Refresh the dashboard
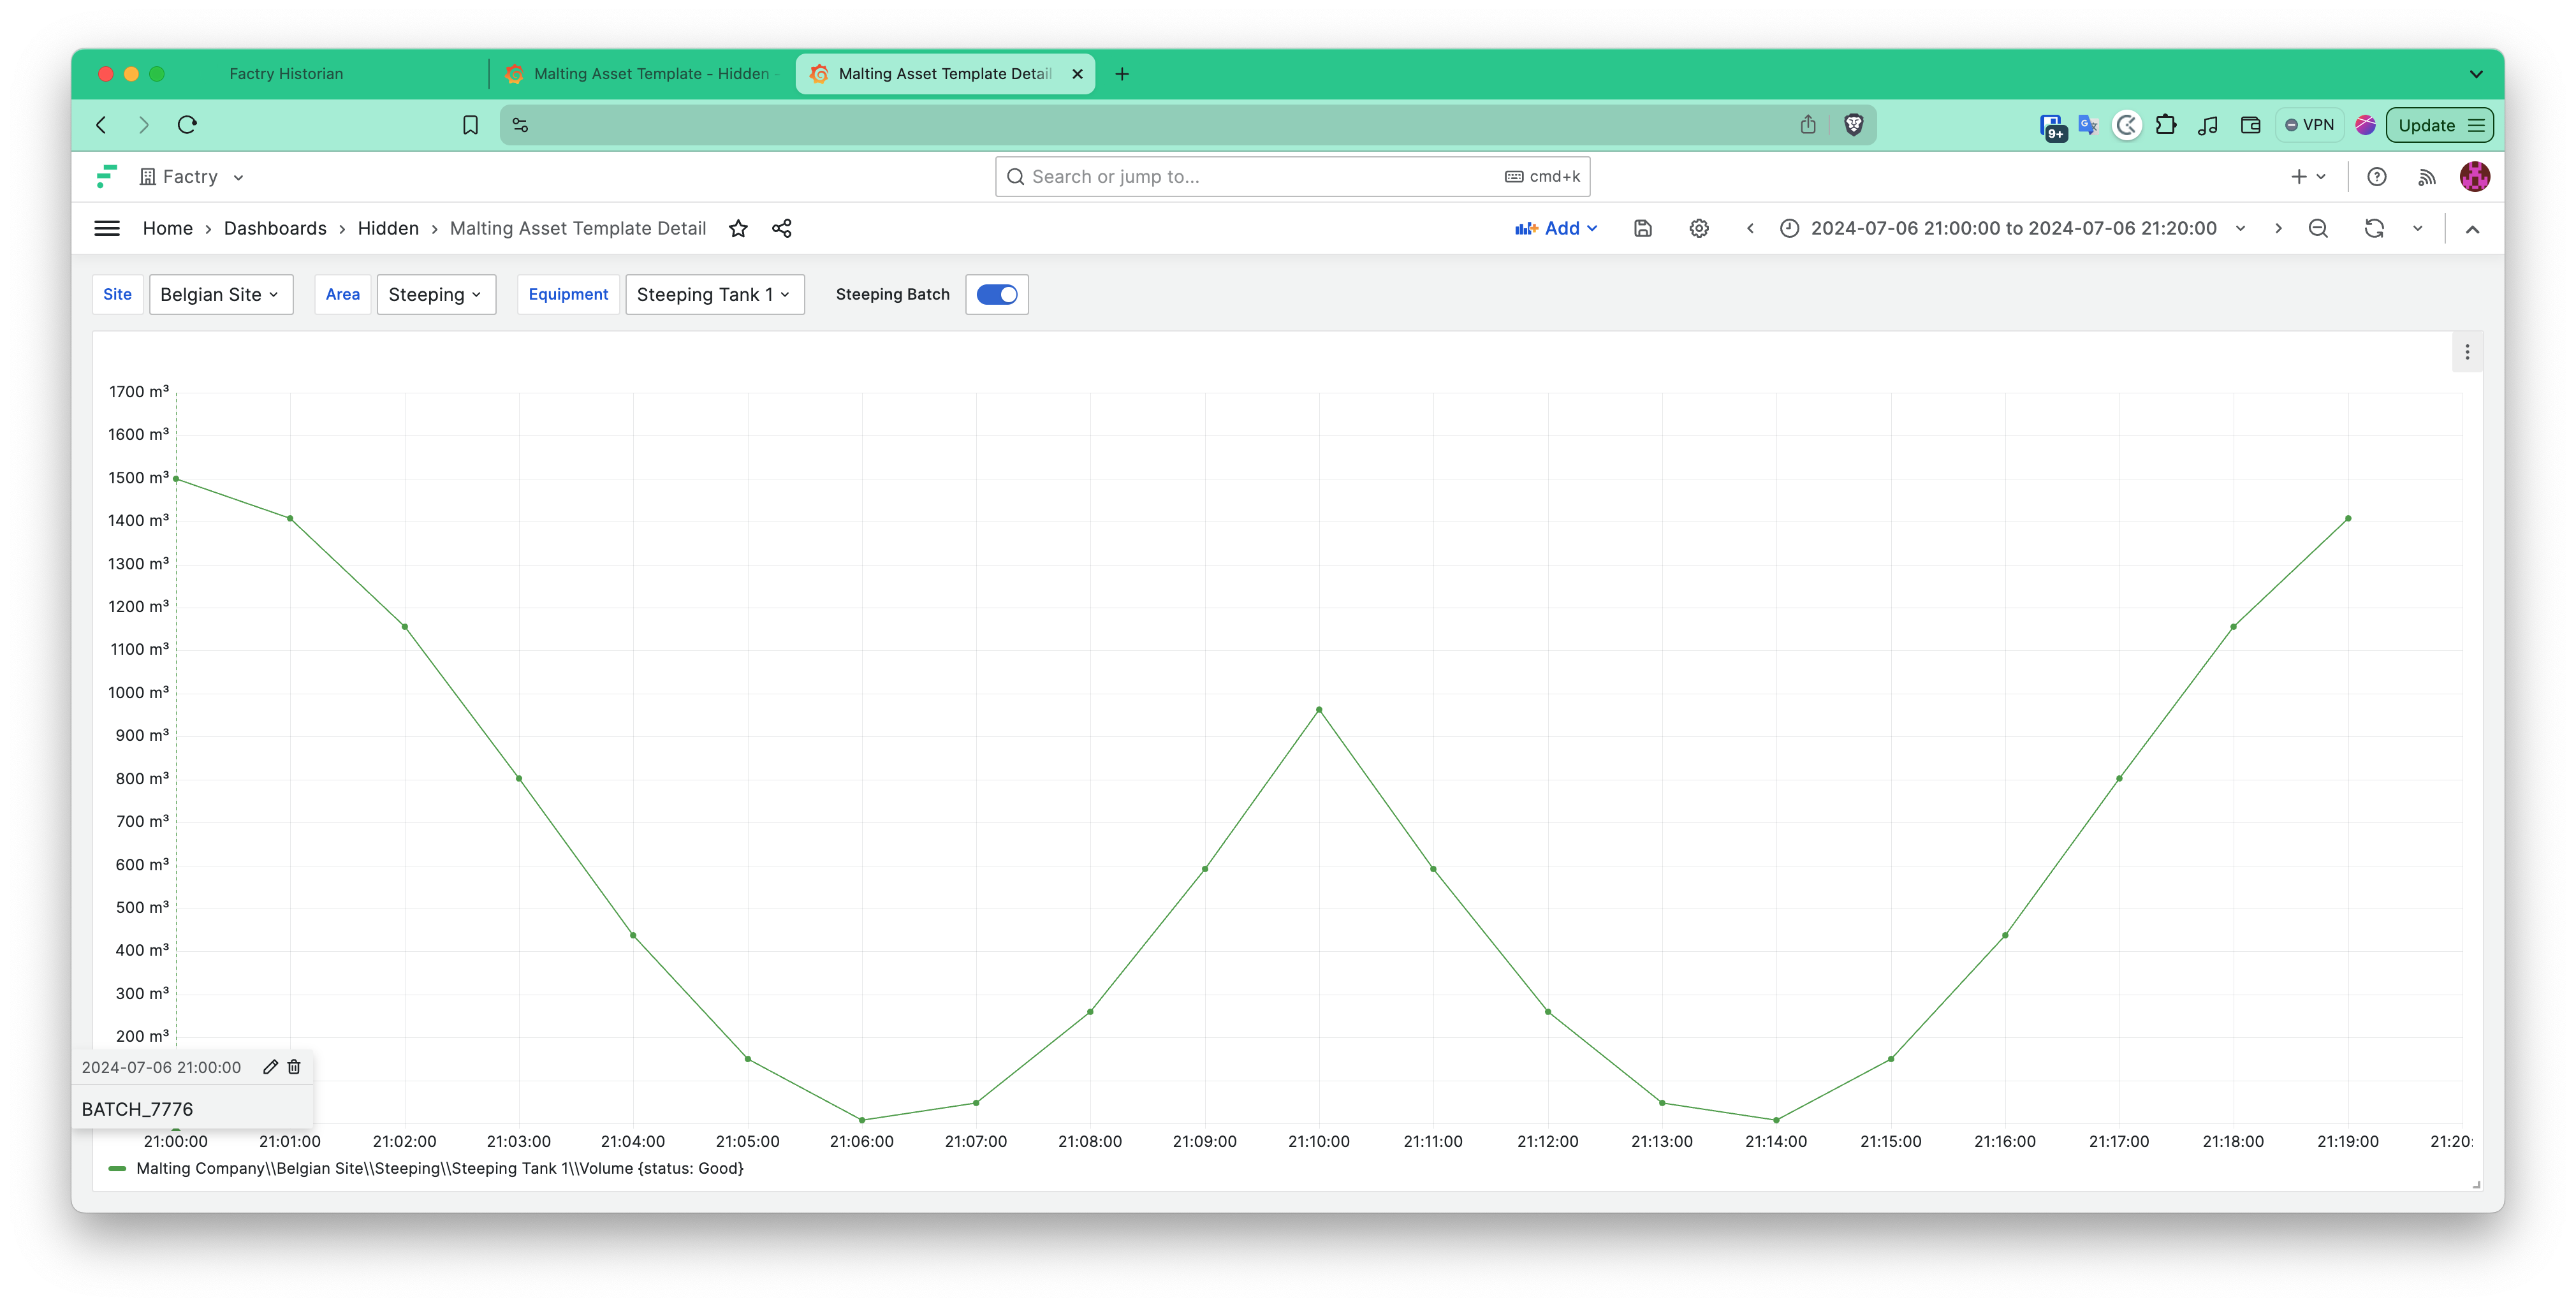 (x=2374, y=229)
